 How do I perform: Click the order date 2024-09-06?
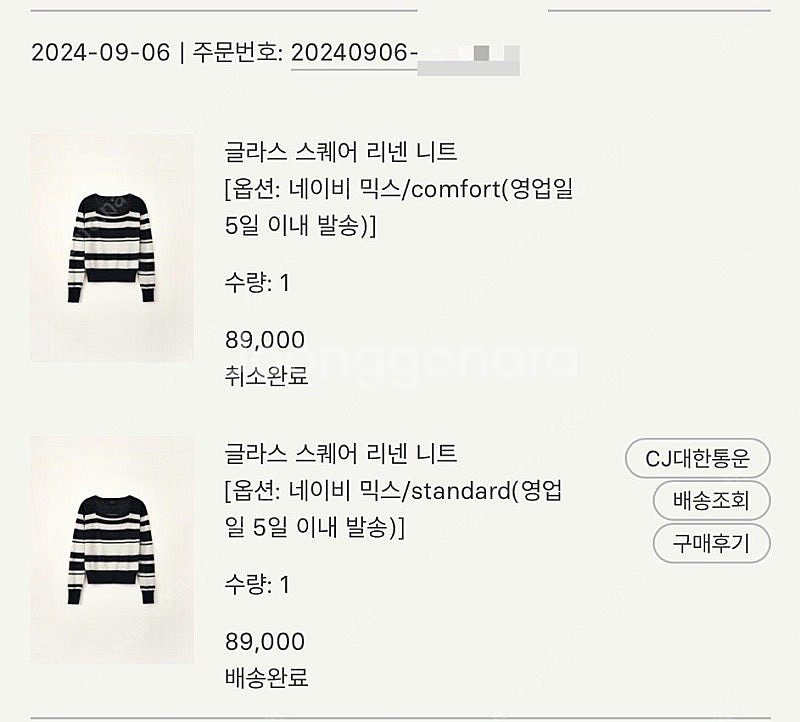pos(100,53)
